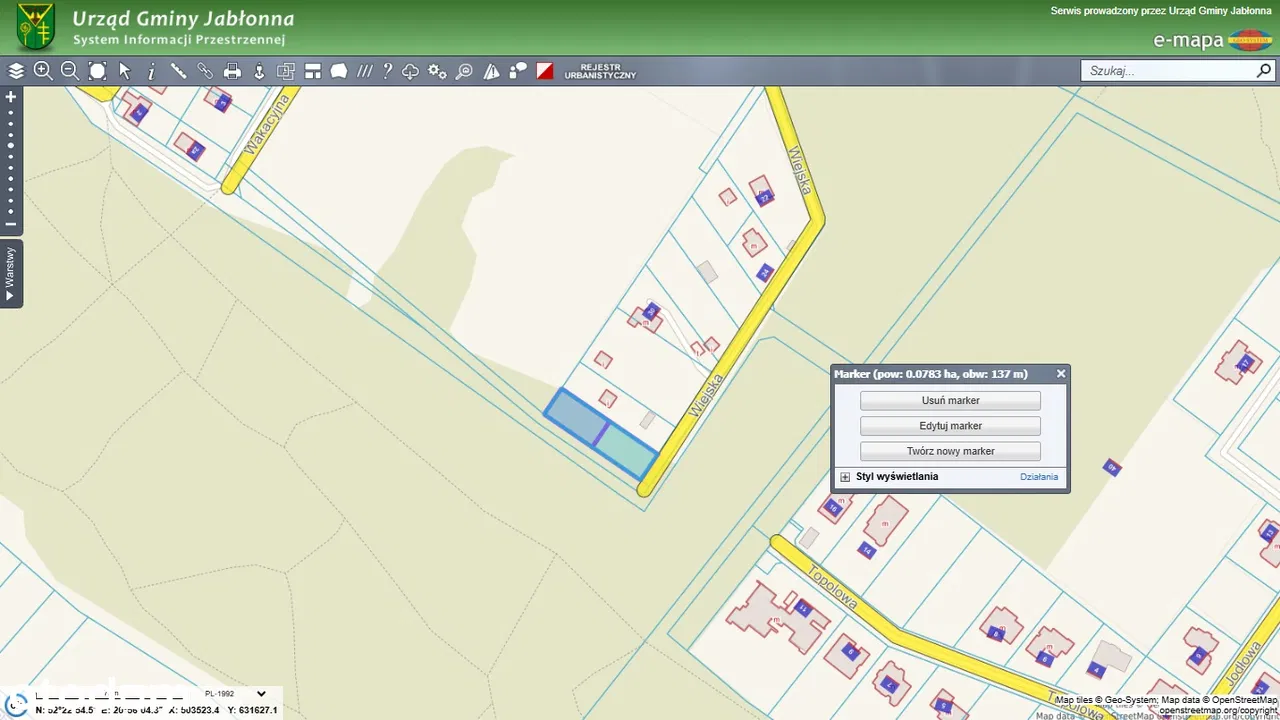The image size is (1280, 720).
Task: Click the Usuń marker button
Action: coord(950,400)
